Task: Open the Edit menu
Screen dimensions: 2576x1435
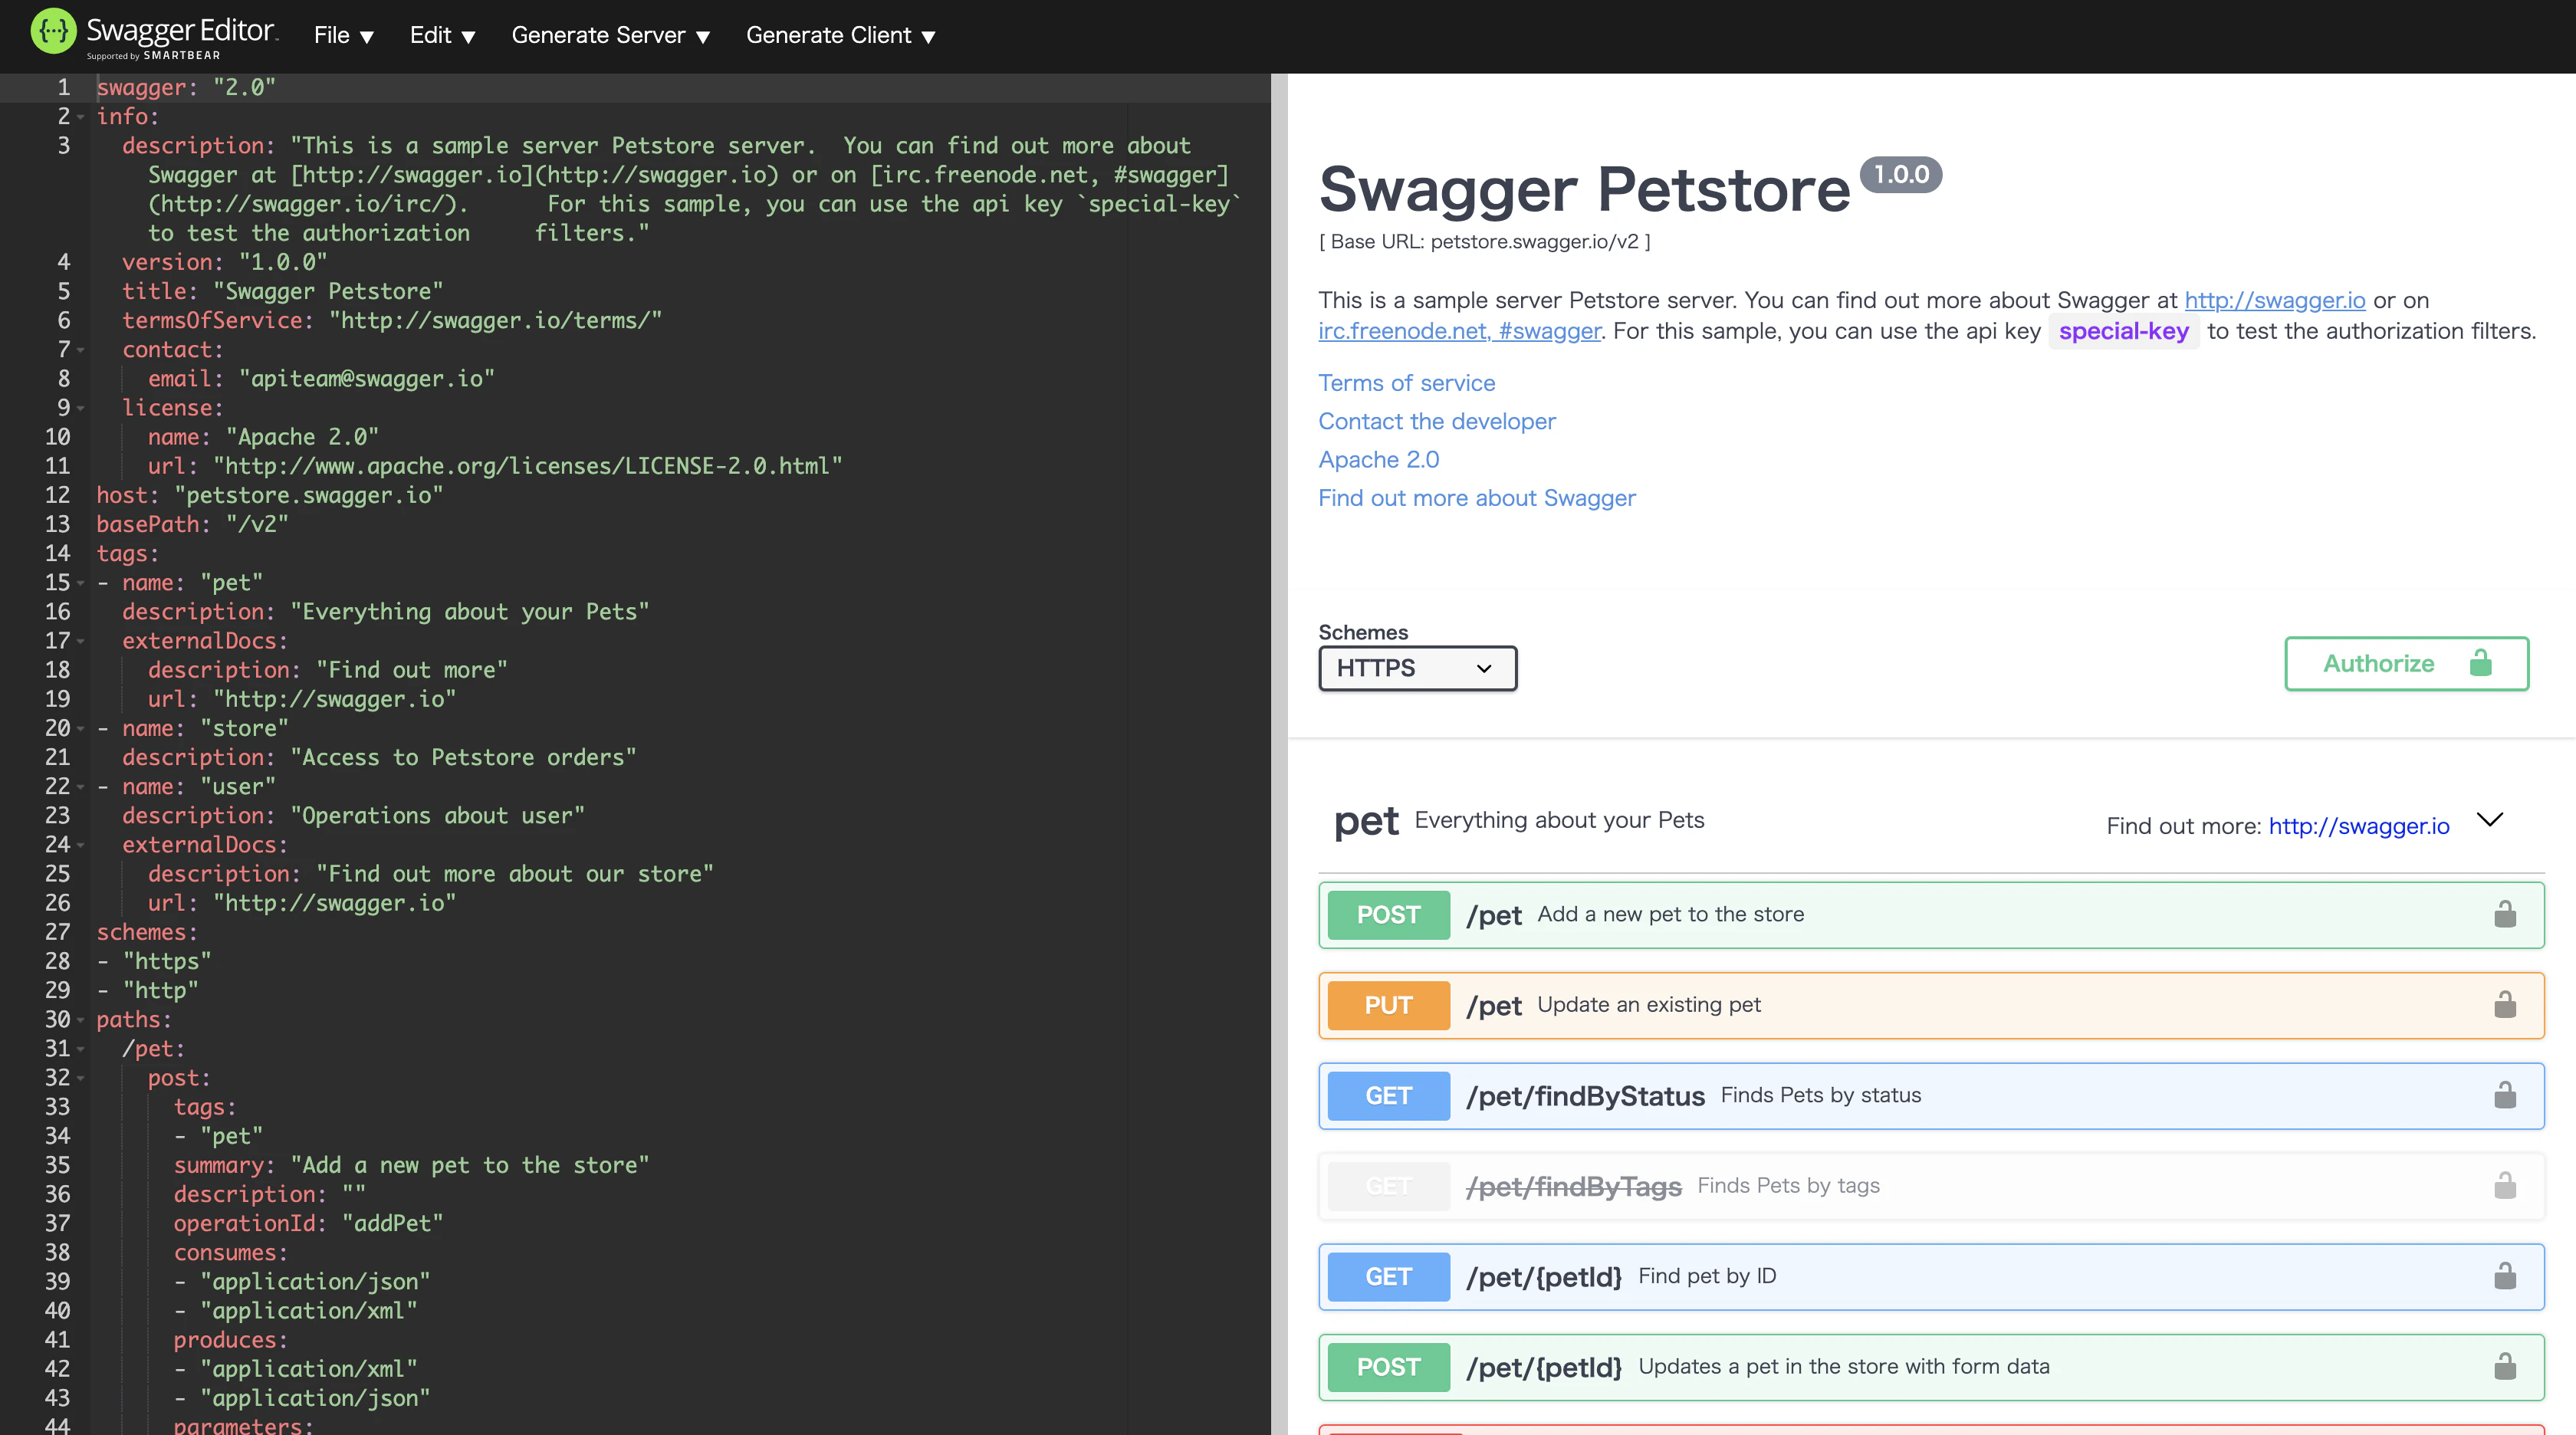Action: (442, 35)
